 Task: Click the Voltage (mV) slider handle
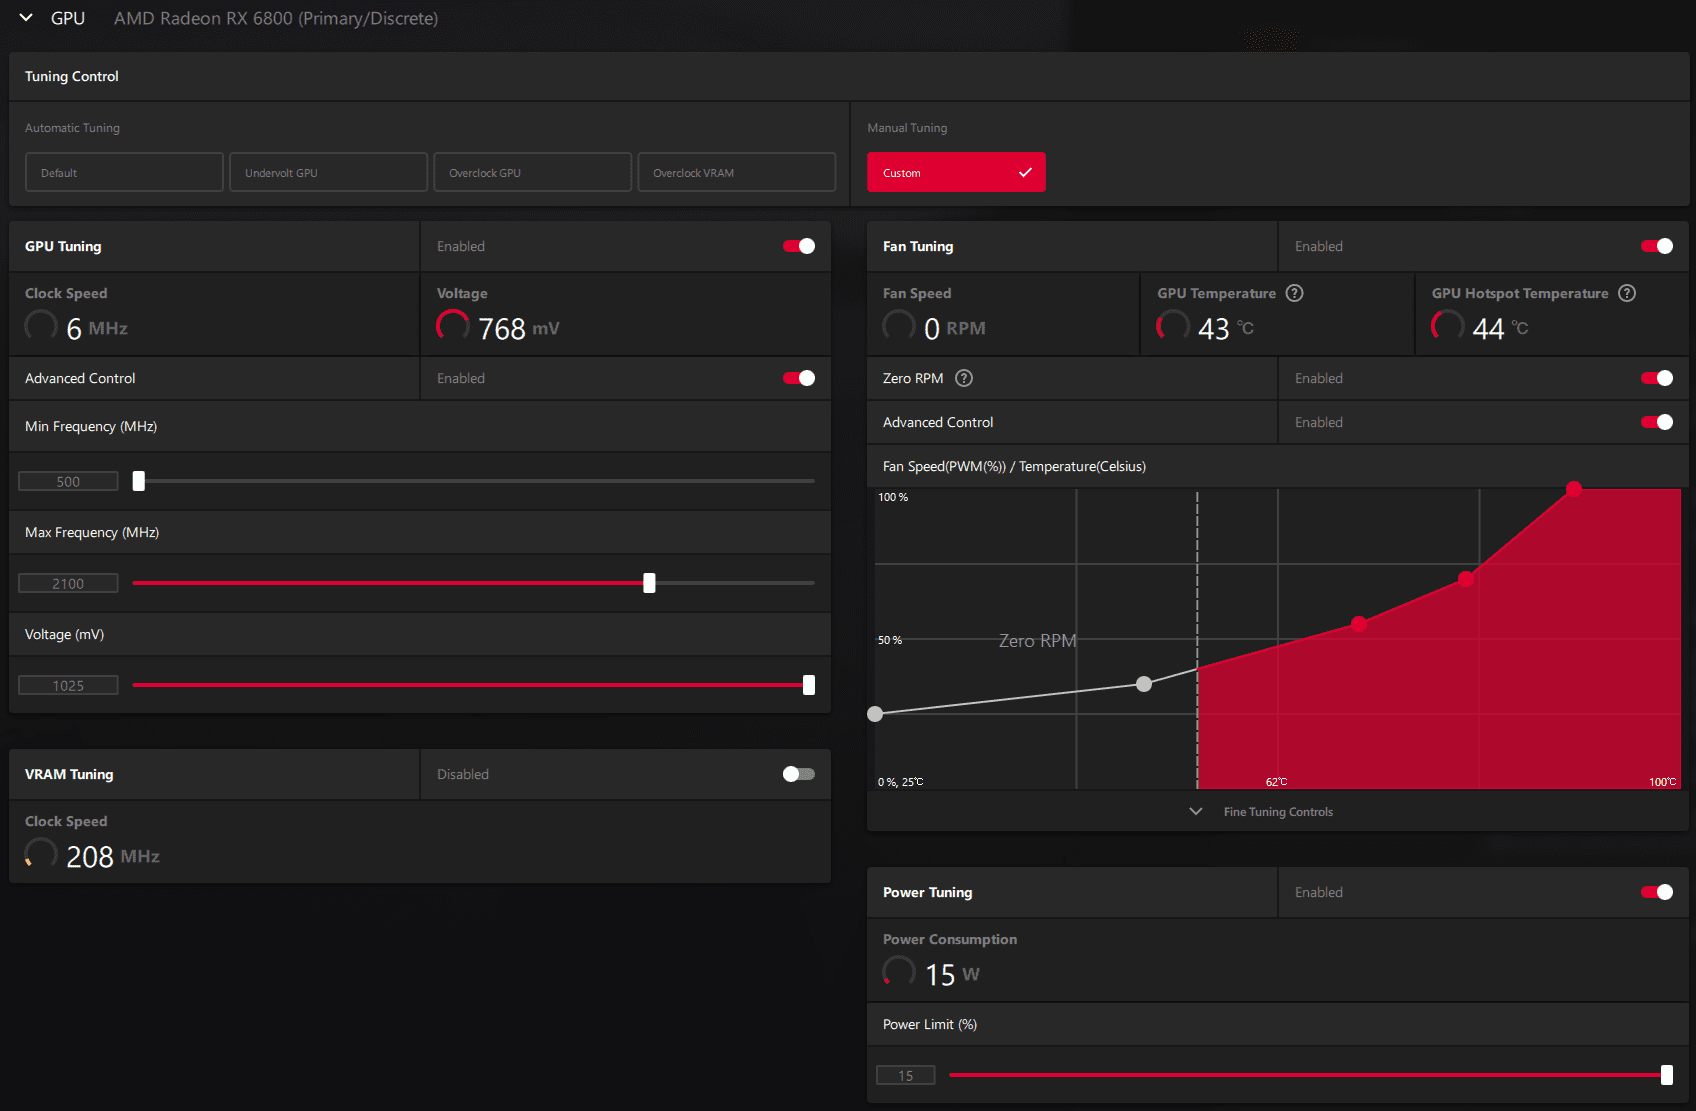point(809,685)
